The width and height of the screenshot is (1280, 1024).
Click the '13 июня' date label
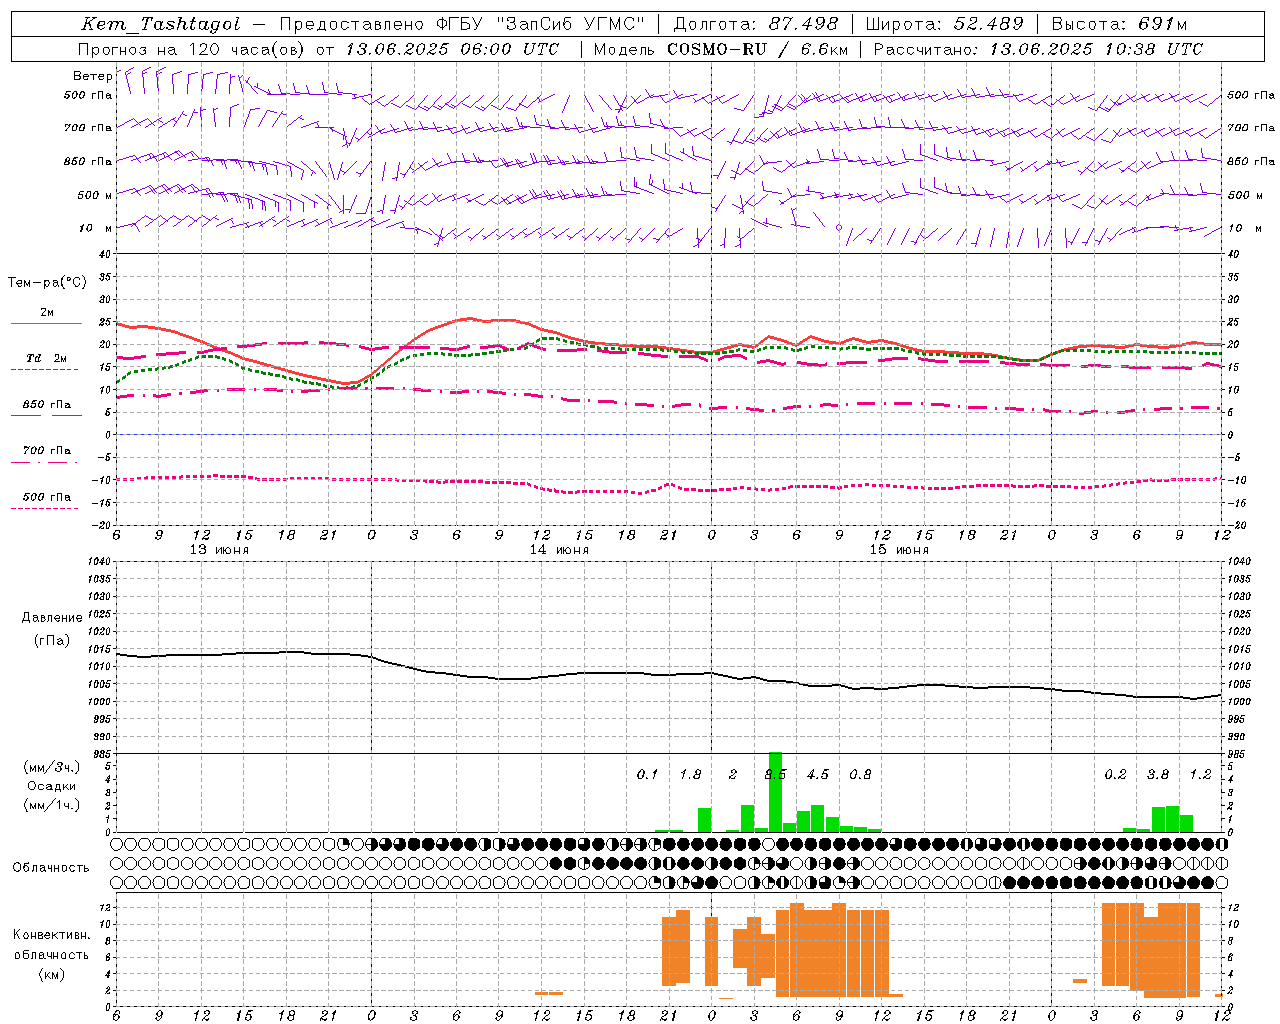pos(219,550)
